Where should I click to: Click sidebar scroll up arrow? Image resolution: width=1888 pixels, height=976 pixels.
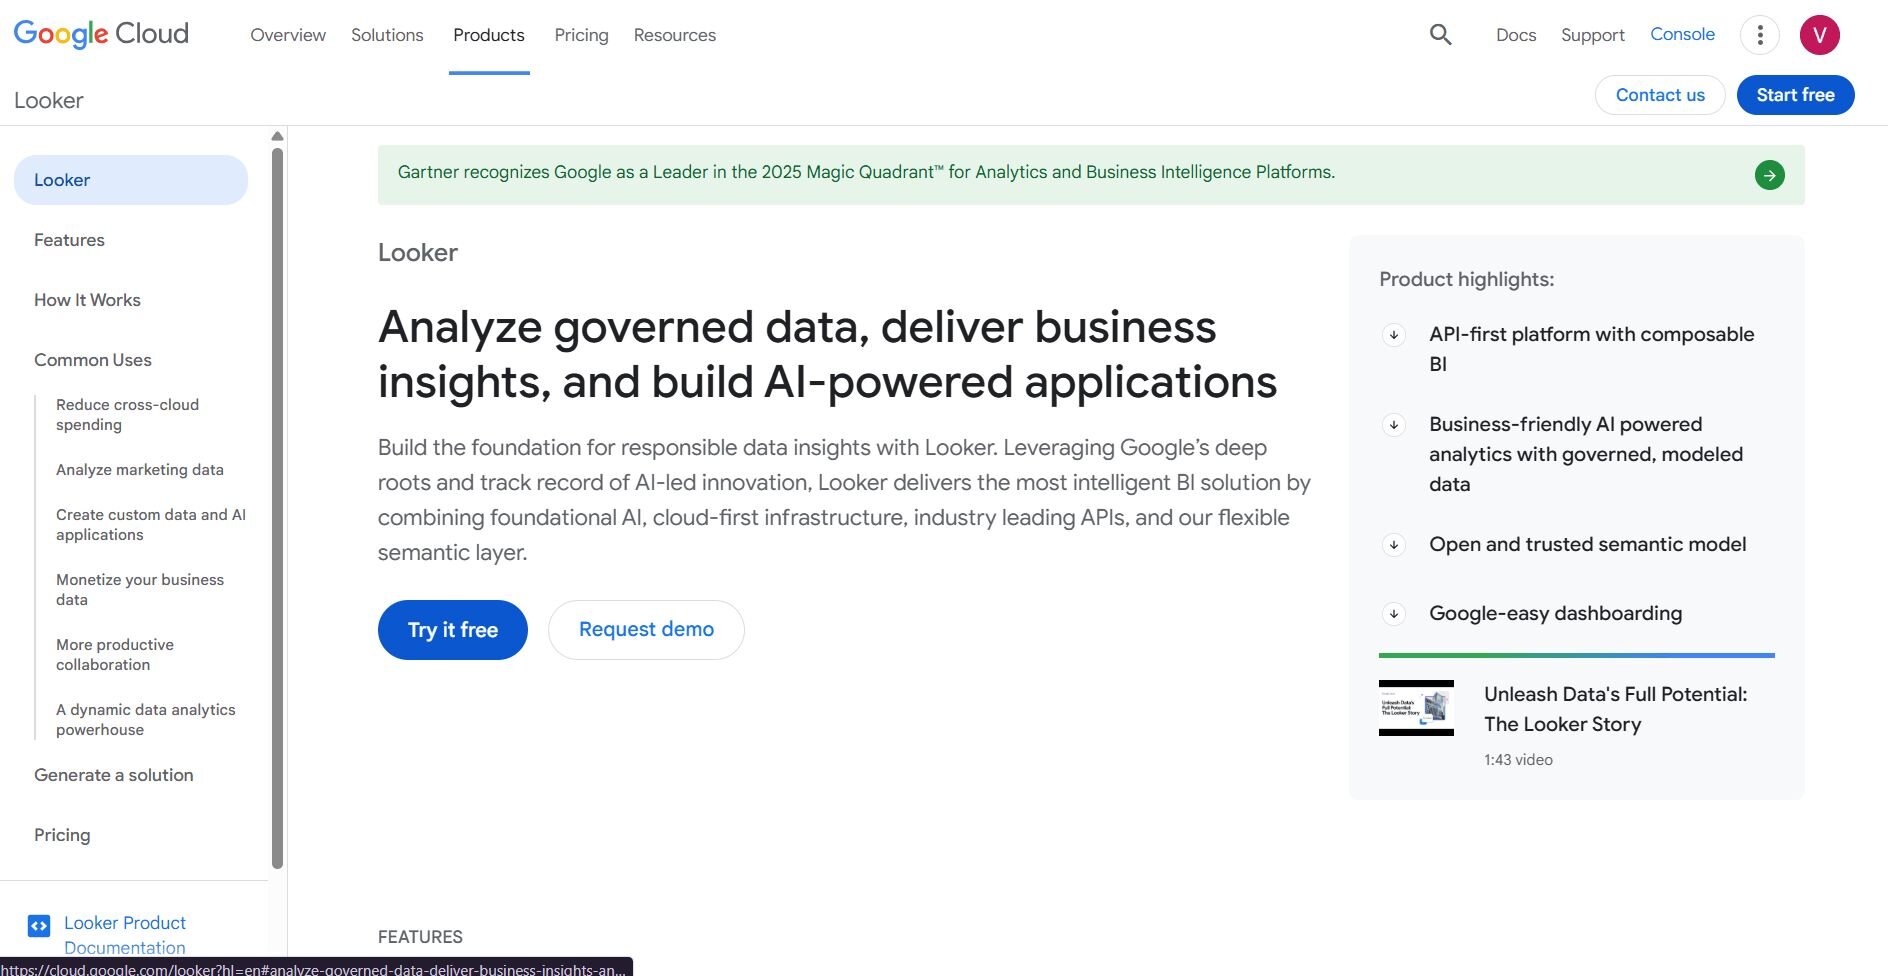pyautogui.click(x=278, y=136)
